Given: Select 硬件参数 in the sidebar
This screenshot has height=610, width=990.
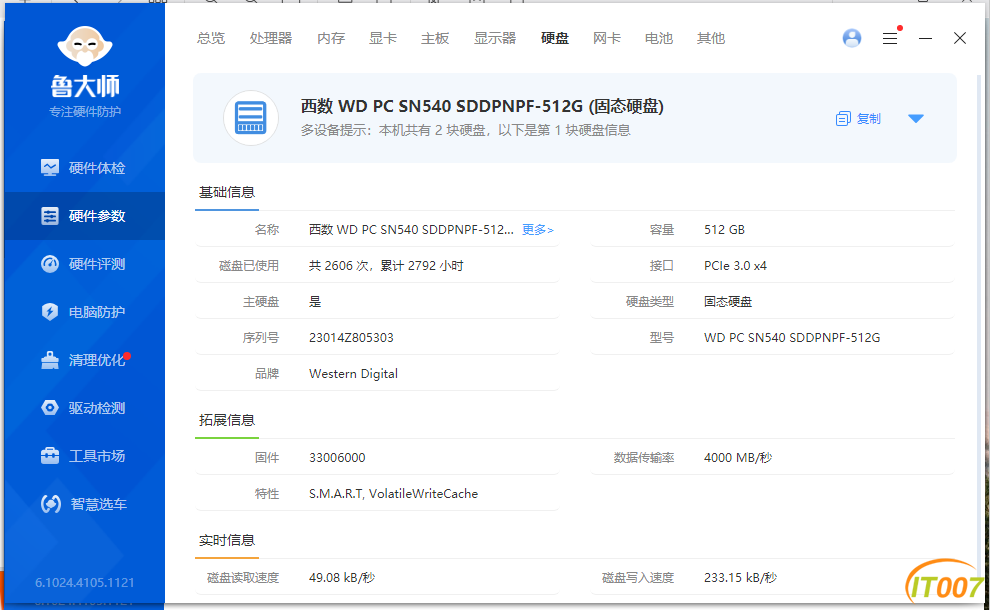Looking at the screenshot, I should pyautogui.click(x=84, y=216).
